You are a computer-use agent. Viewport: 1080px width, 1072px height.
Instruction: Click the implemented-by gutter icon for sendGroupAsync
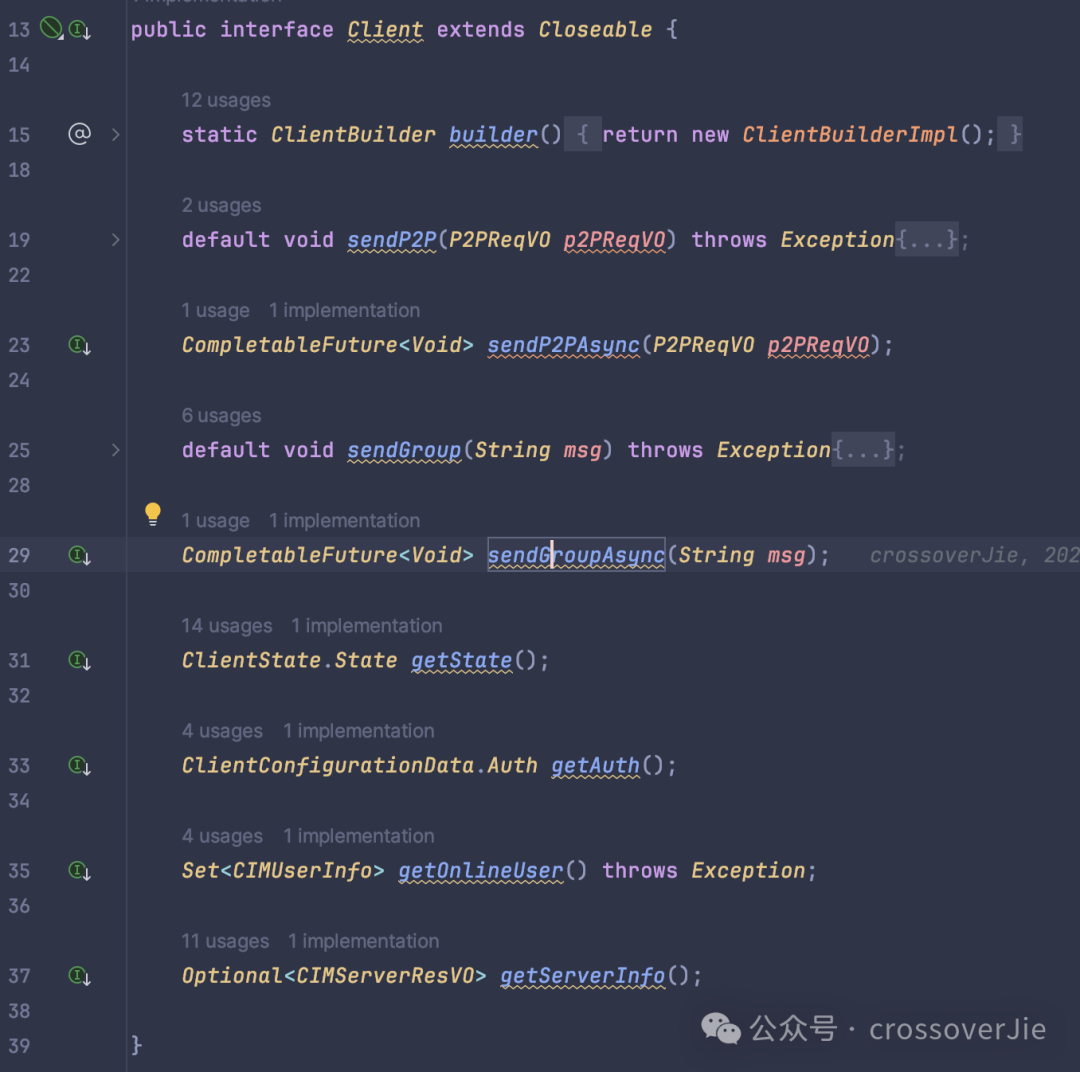(80, 555)
